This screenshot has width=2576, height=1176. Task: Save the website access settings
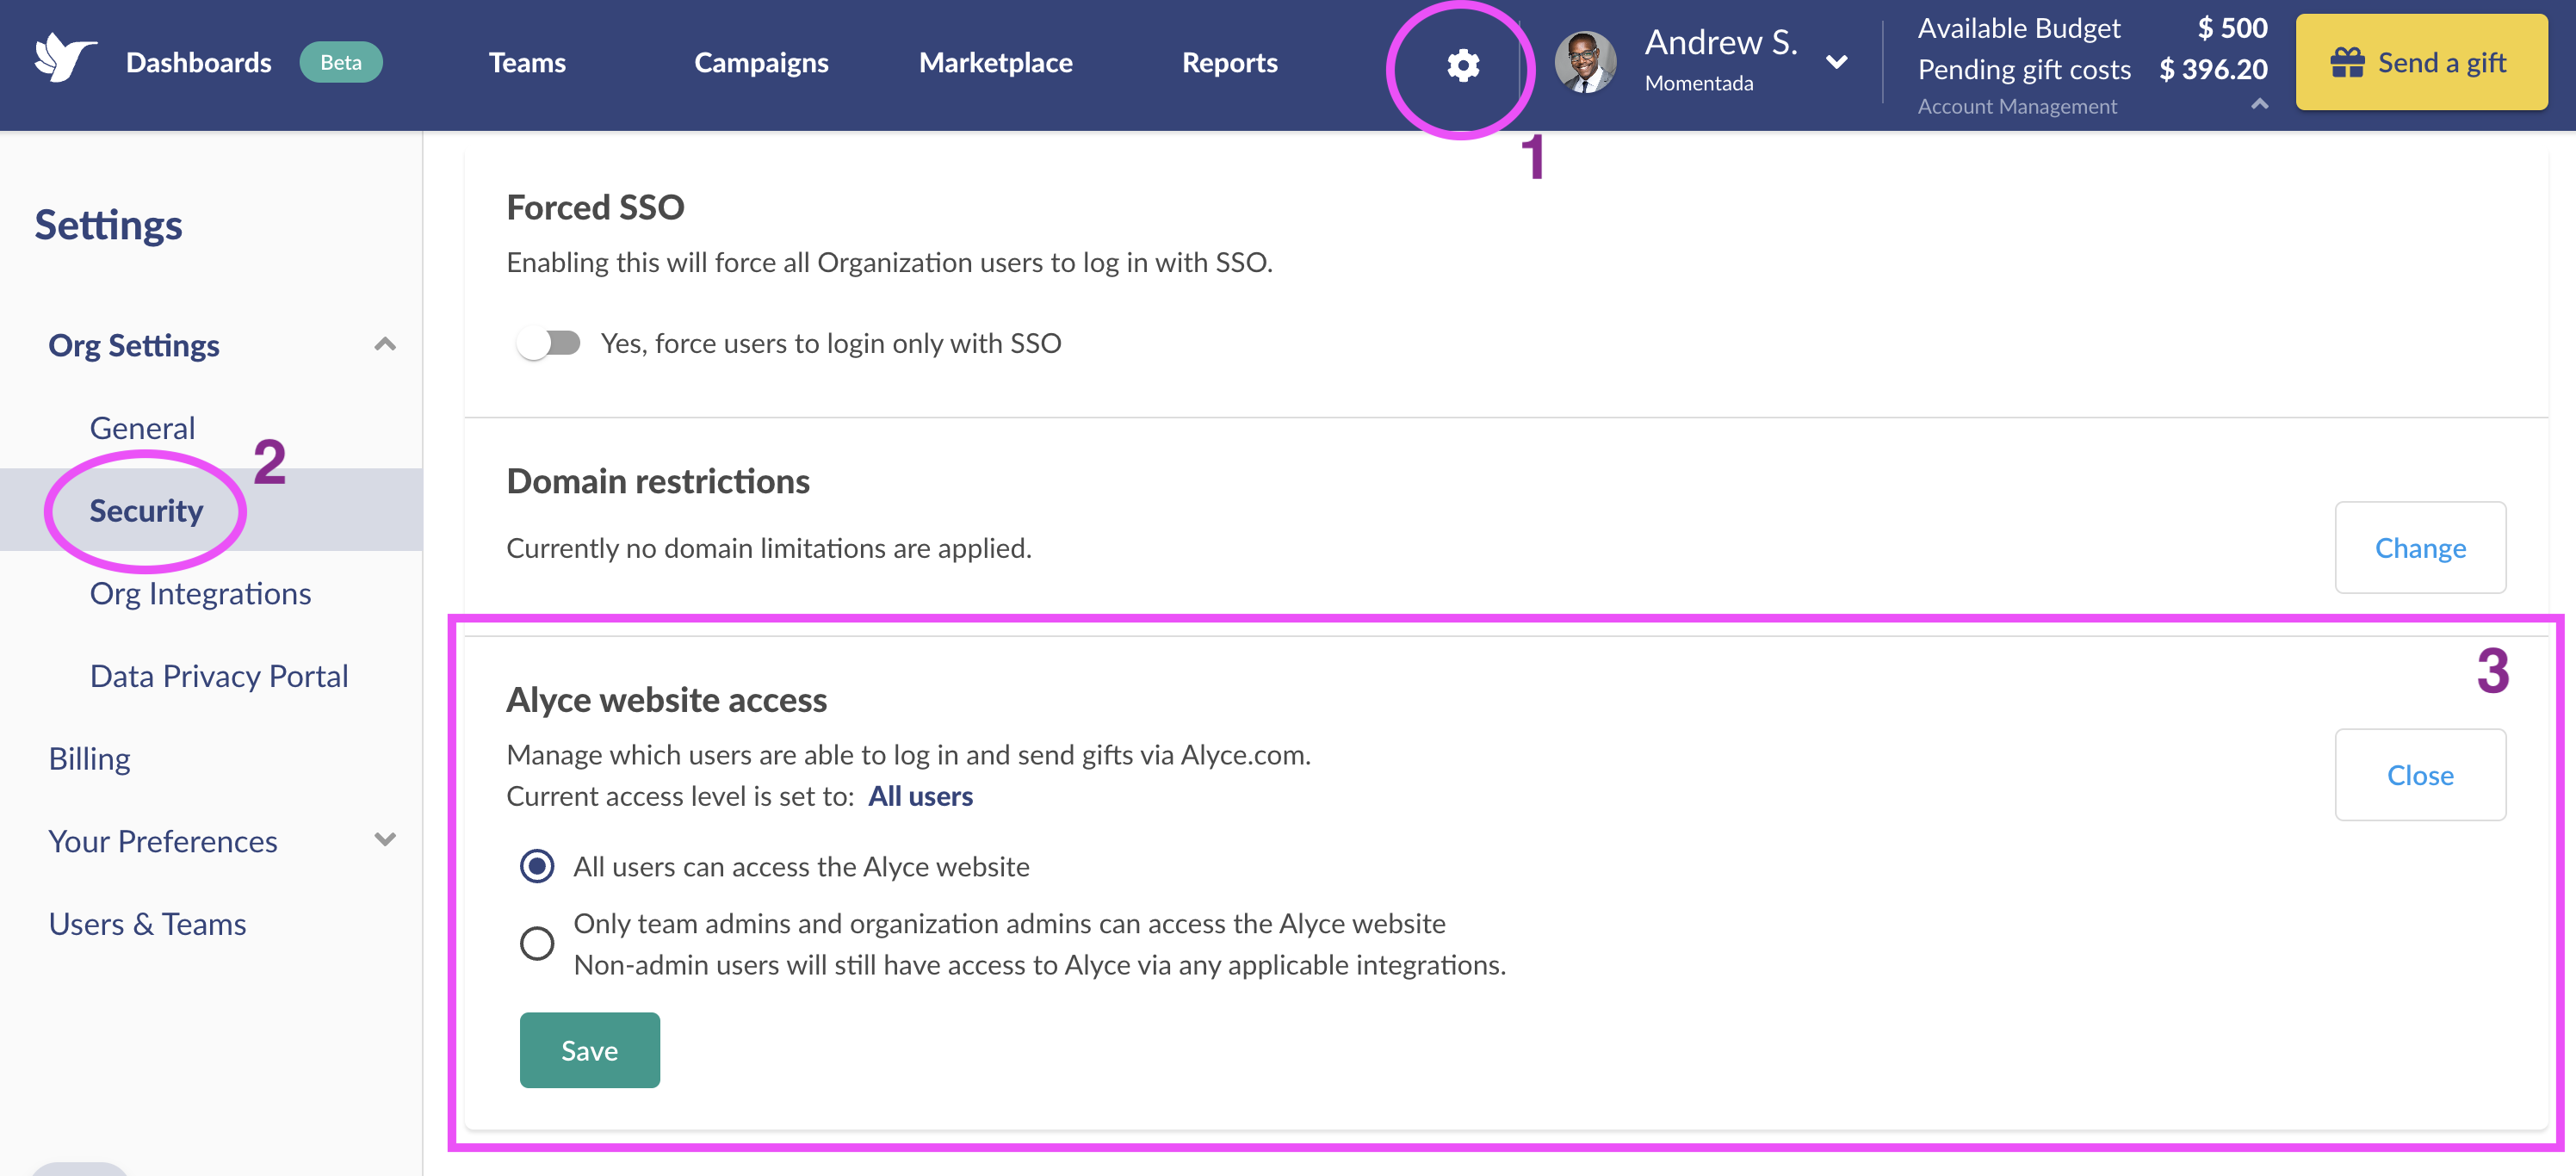coord(590,1050)
